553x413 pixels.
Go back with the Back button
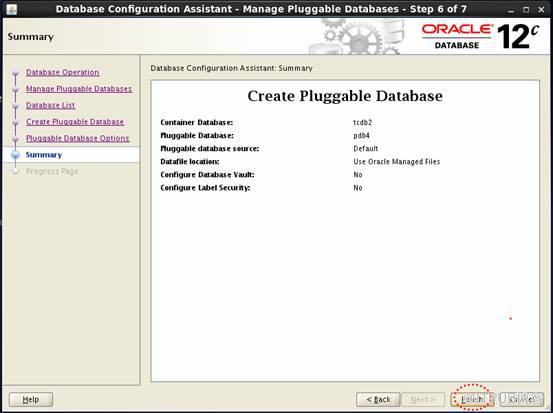[x=378, y=400]
